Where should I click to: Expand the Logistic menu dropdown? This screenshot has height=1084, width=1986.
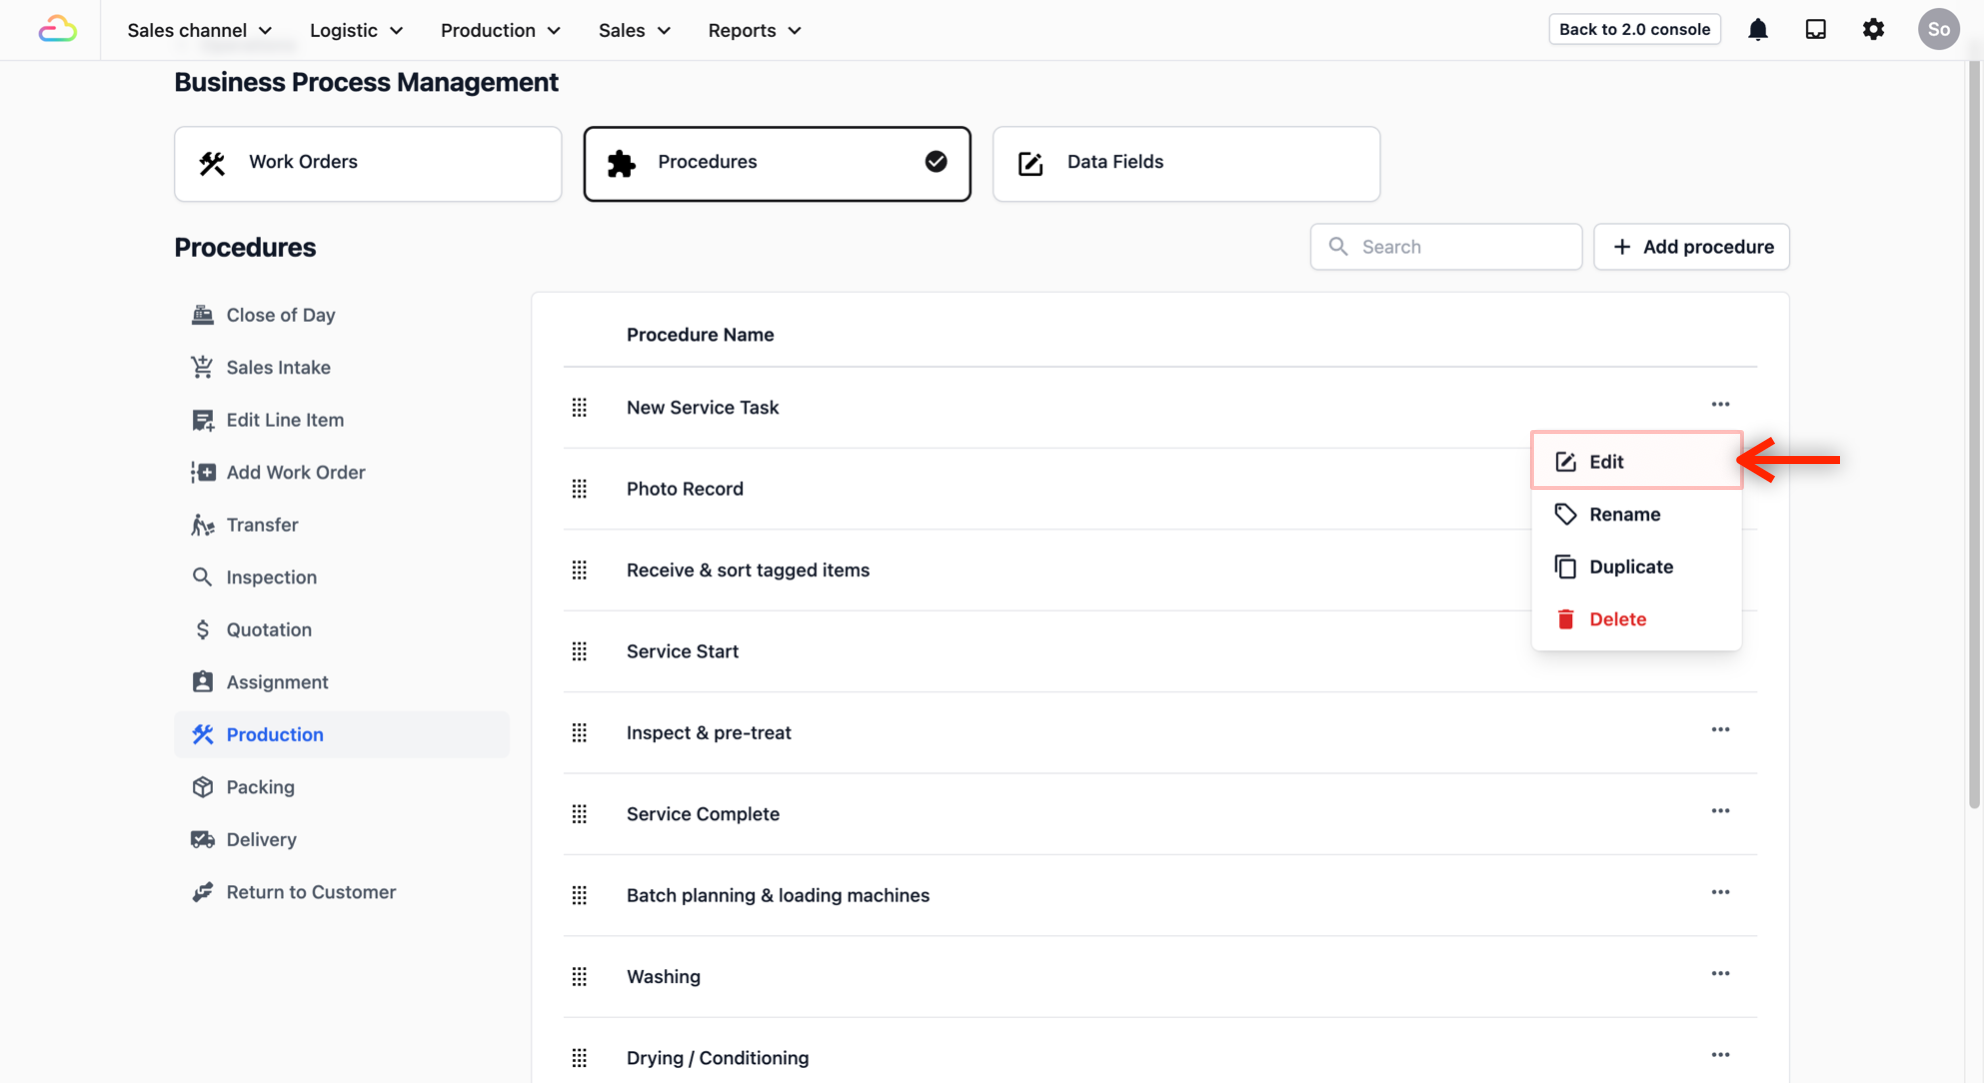point(356,30)
